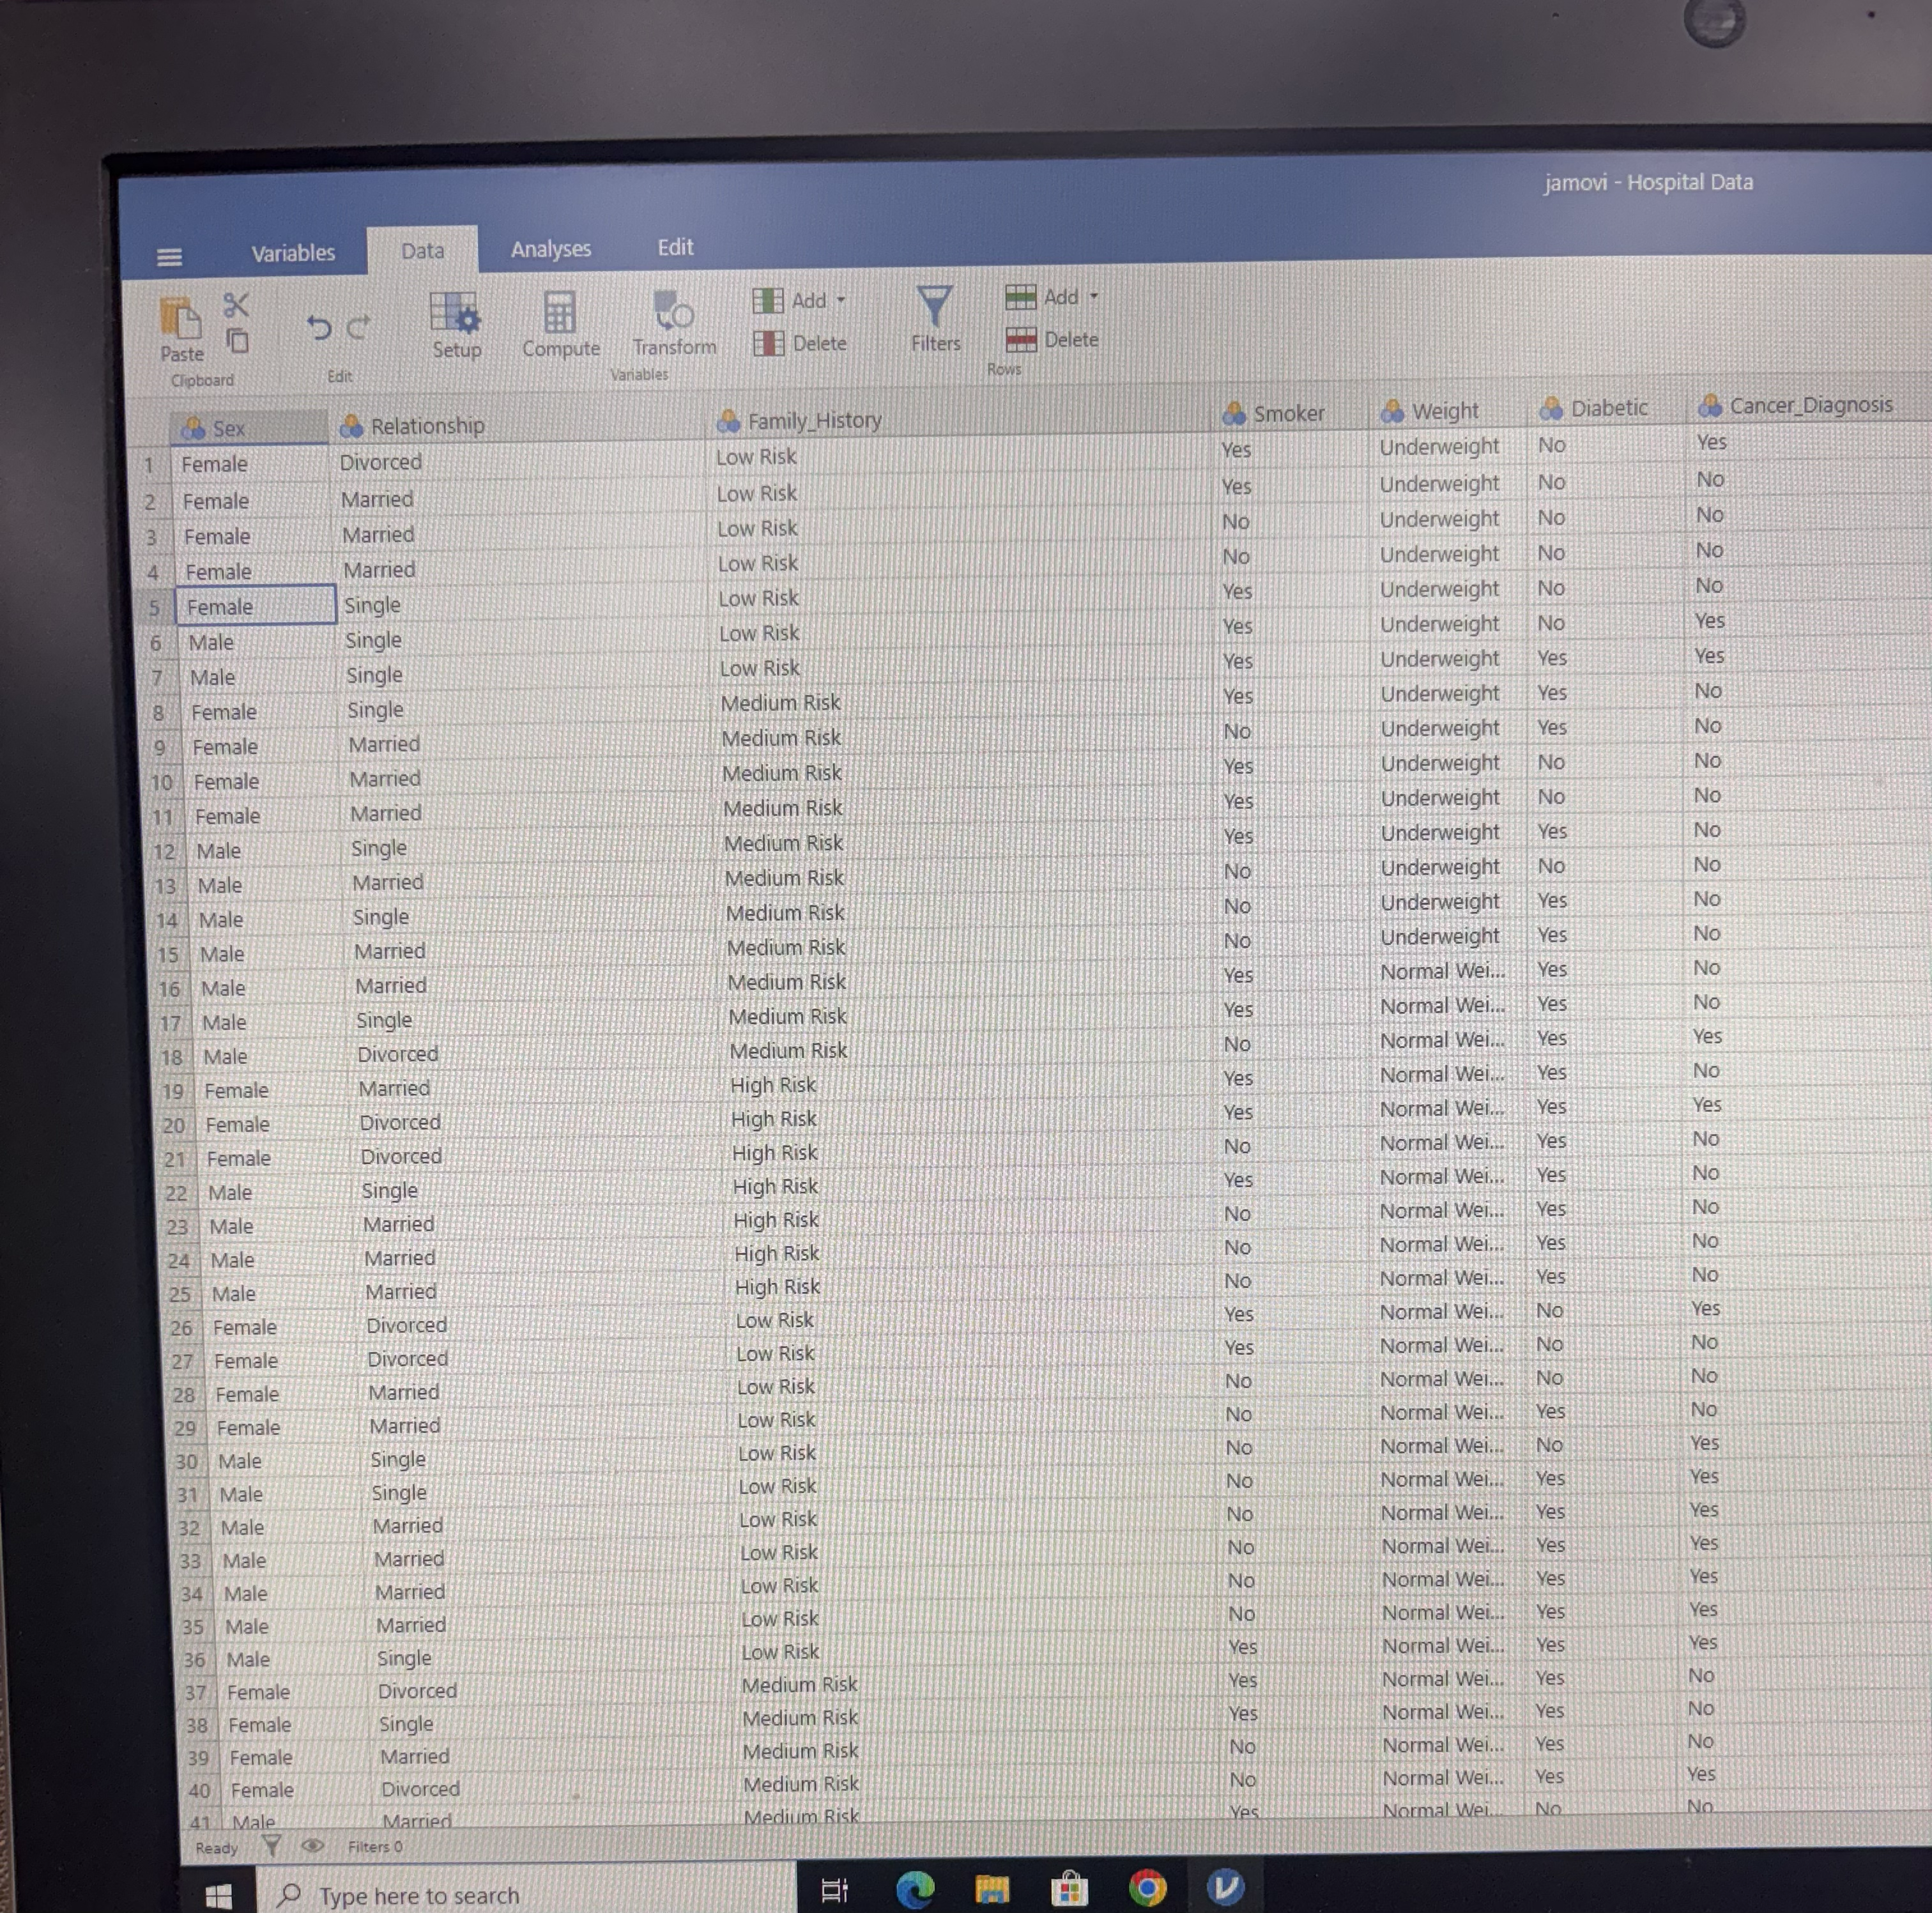Undo the last edit
This screenshot has height=1913, width=1932.
tap(318, 327)
